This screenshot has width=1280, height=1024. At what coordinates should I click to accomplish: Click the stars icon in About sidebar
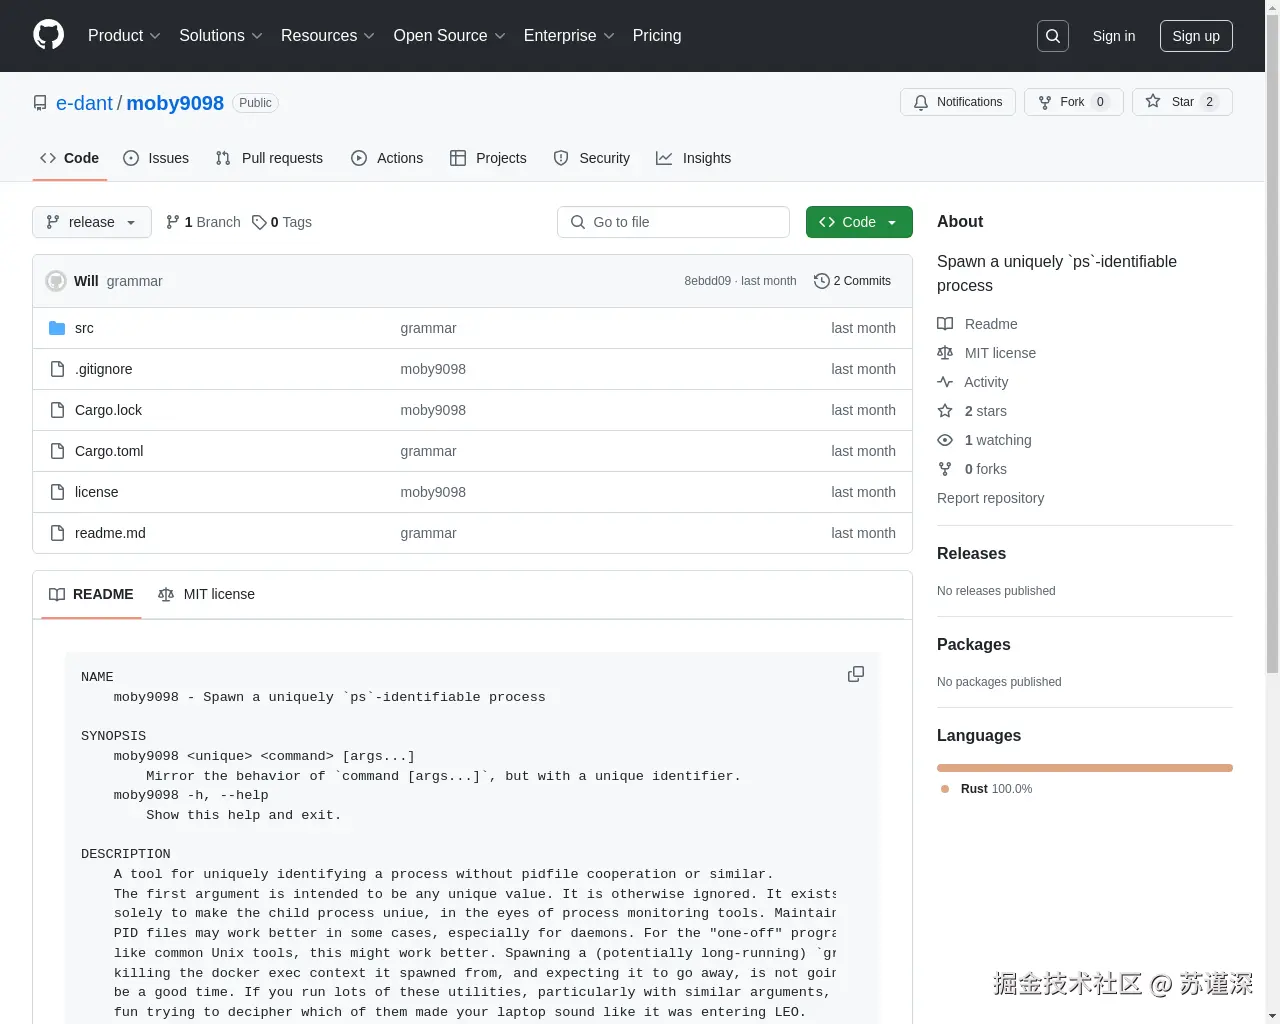[945, 411]
